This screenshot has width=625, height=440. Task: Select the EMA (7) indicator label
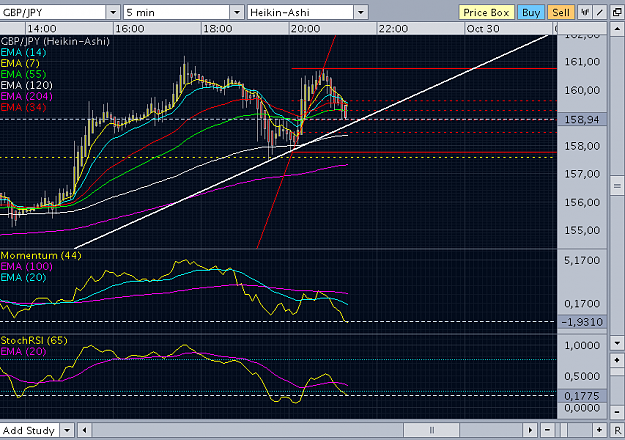pyautogui.click(x=20, y=63)
